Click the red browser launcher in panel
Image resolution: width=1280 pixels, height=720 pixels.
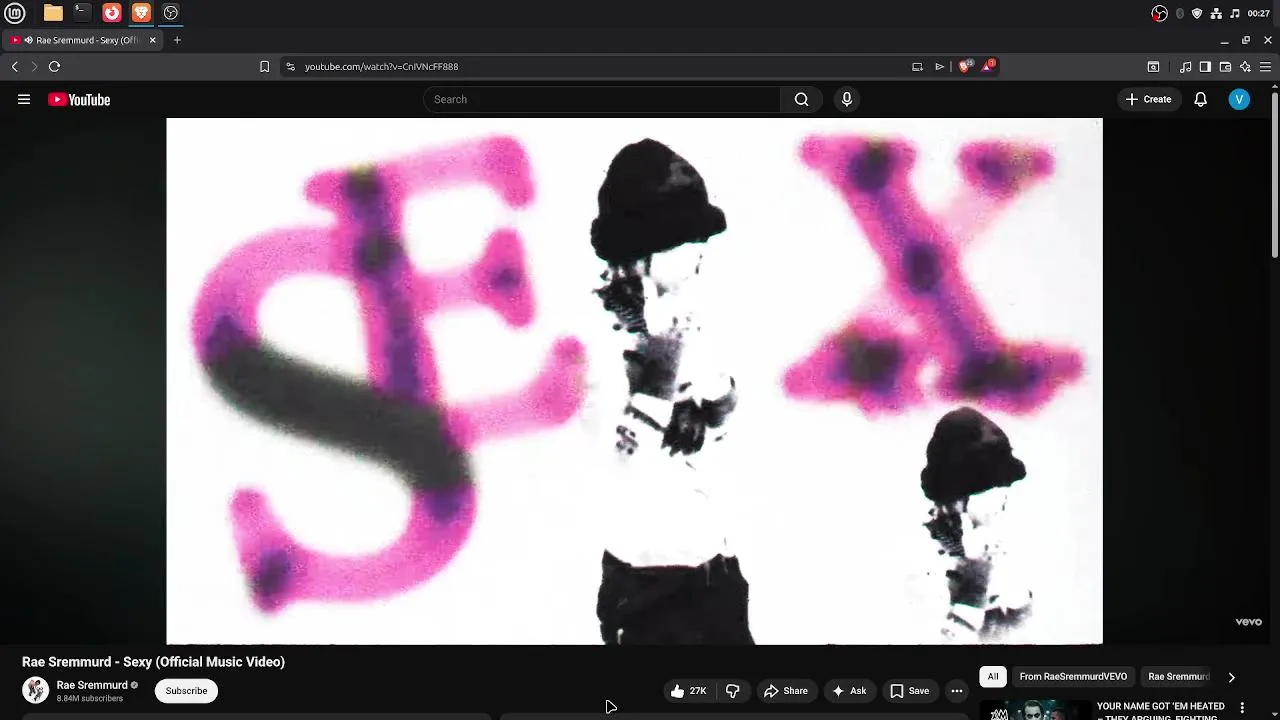pyautogui.click(x=112, y=13)
